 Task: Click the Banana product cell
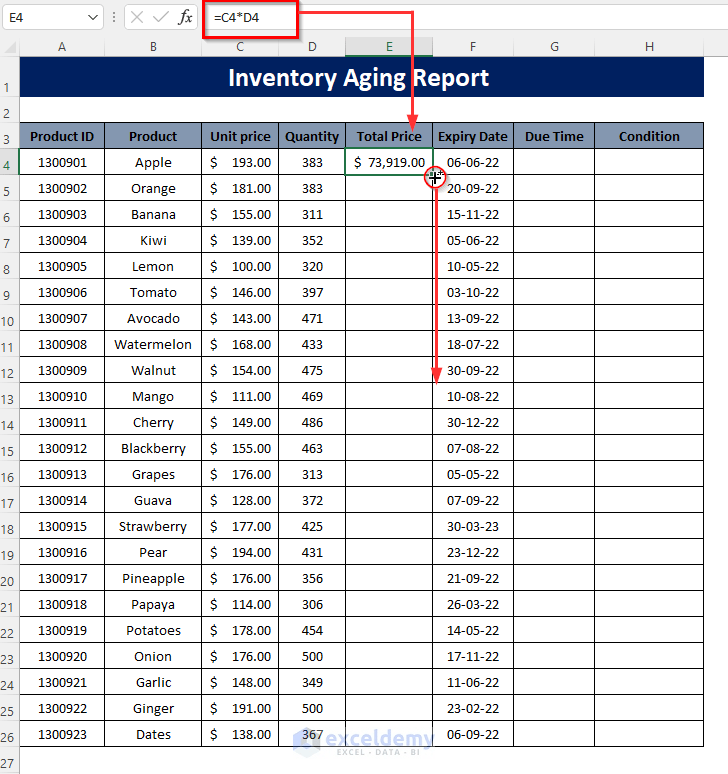(153, 214)
